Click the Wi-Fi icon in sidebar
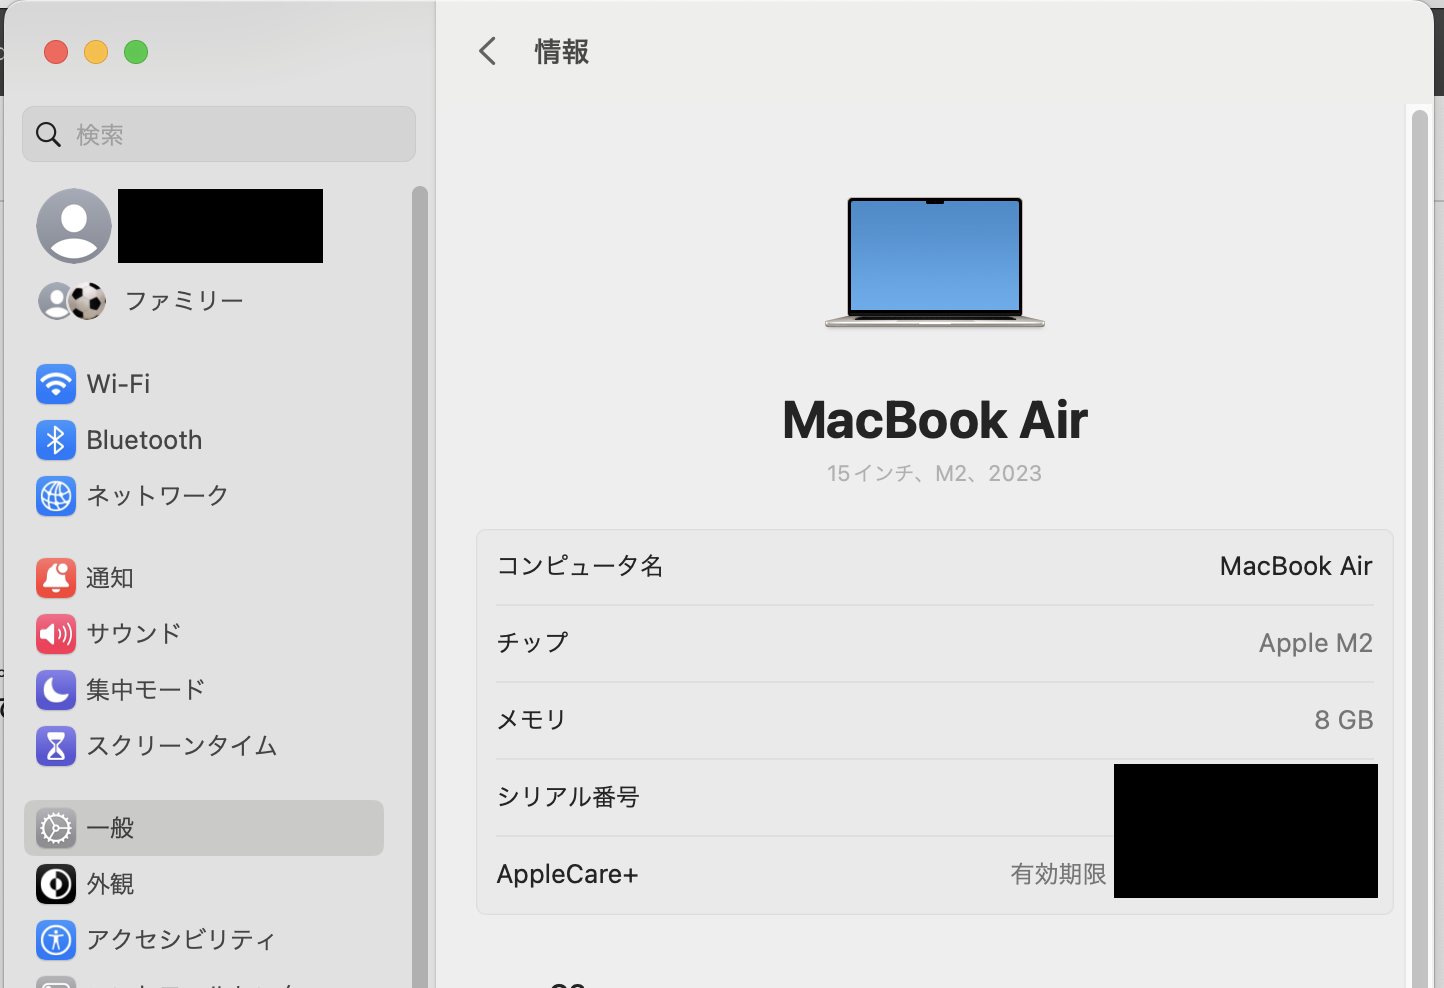 [x=56, y=384]
